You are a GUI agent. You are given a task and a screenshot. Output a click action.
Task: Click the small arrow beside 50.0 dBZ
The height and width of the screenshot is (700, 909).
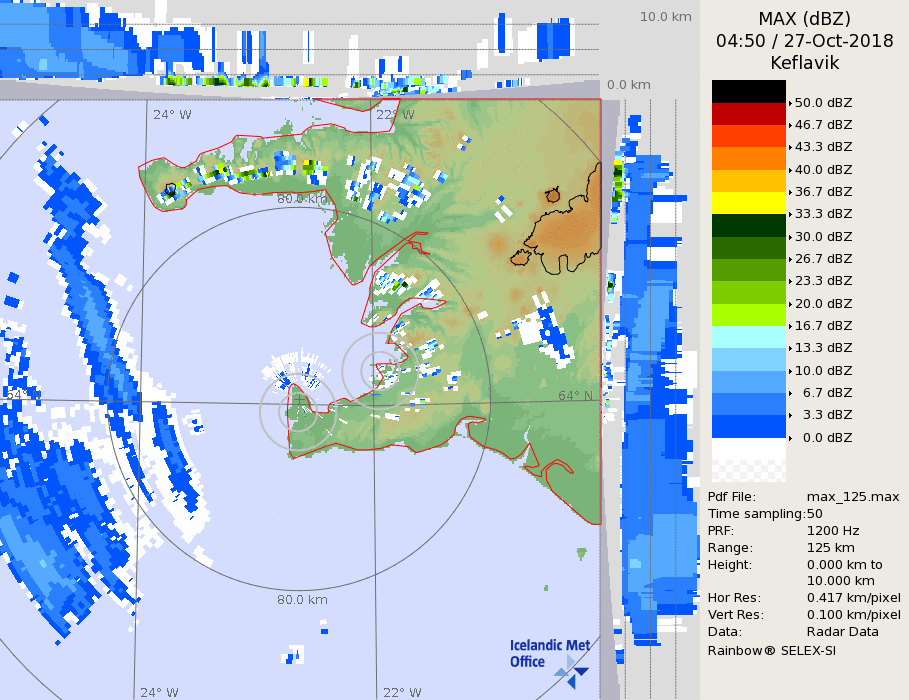(x=790, y=103)
